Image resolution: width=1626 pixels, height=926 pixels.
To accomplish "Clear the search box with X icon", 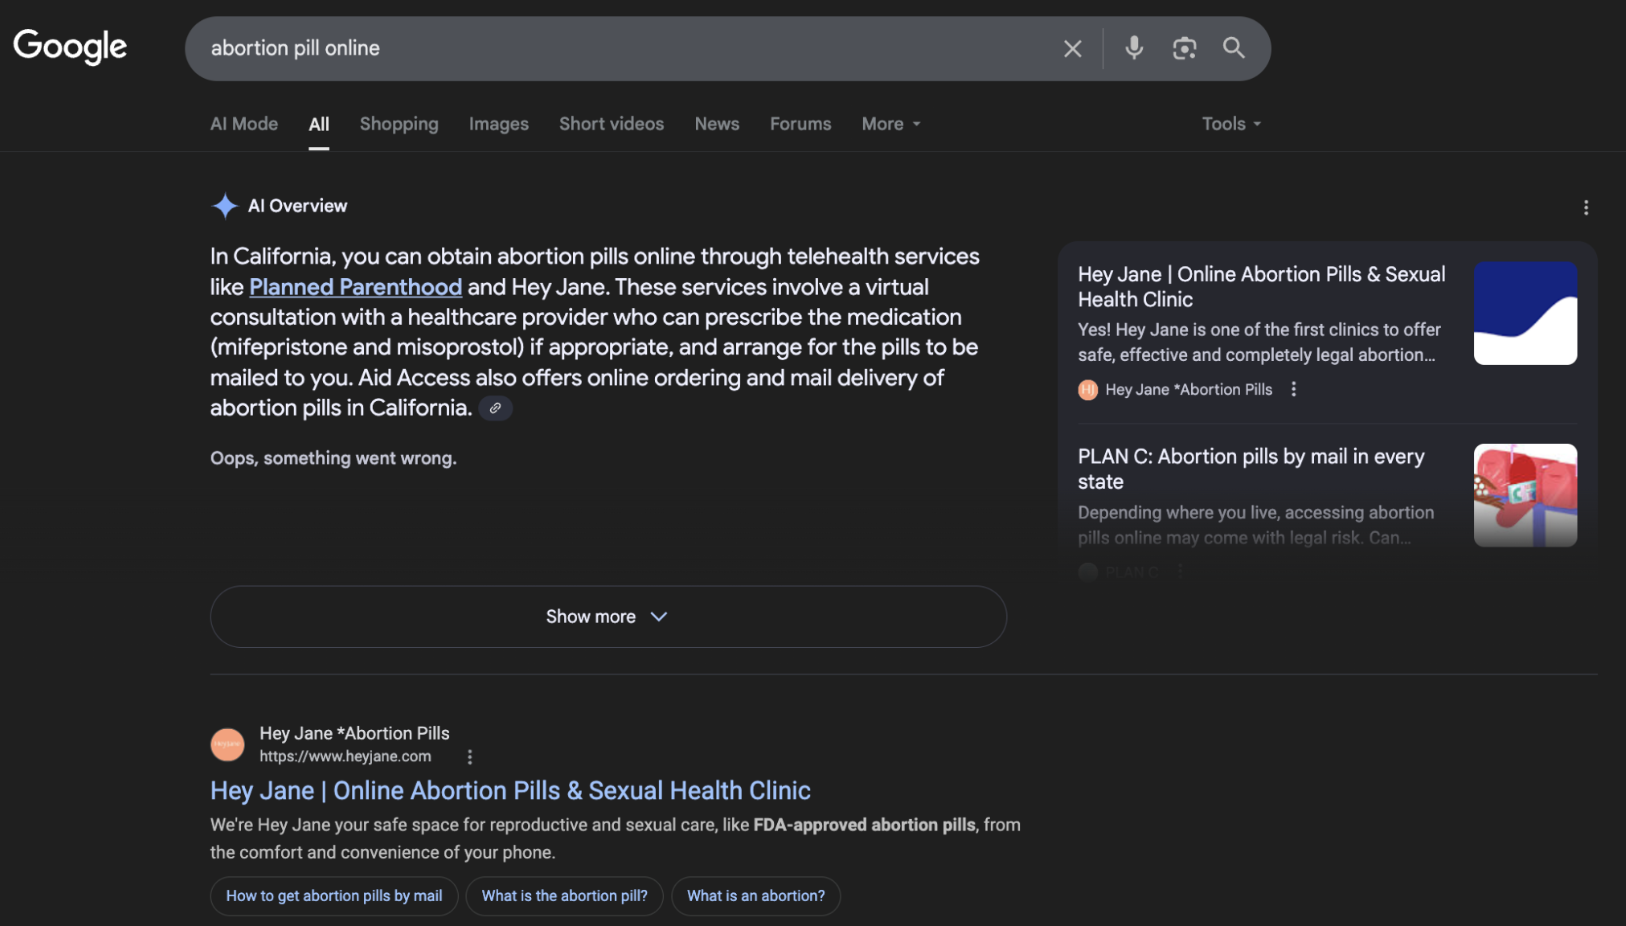I will (x=1073, y=48).
